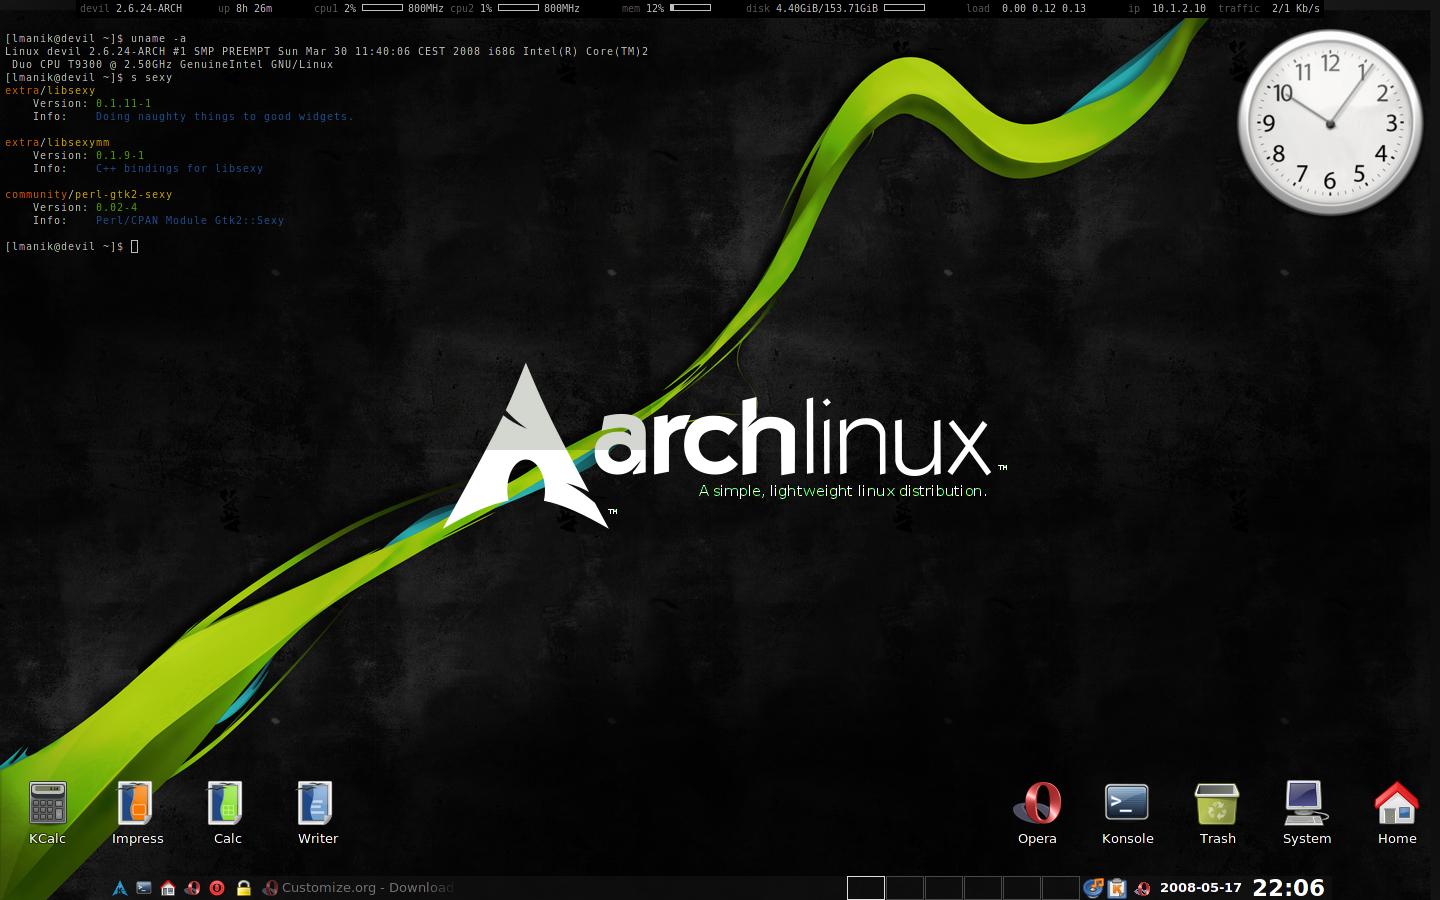Screen dimensions: 1440x900
Task: Click the 'community/perl-gtk2-sexy' line in terminal
Action: 88,194
